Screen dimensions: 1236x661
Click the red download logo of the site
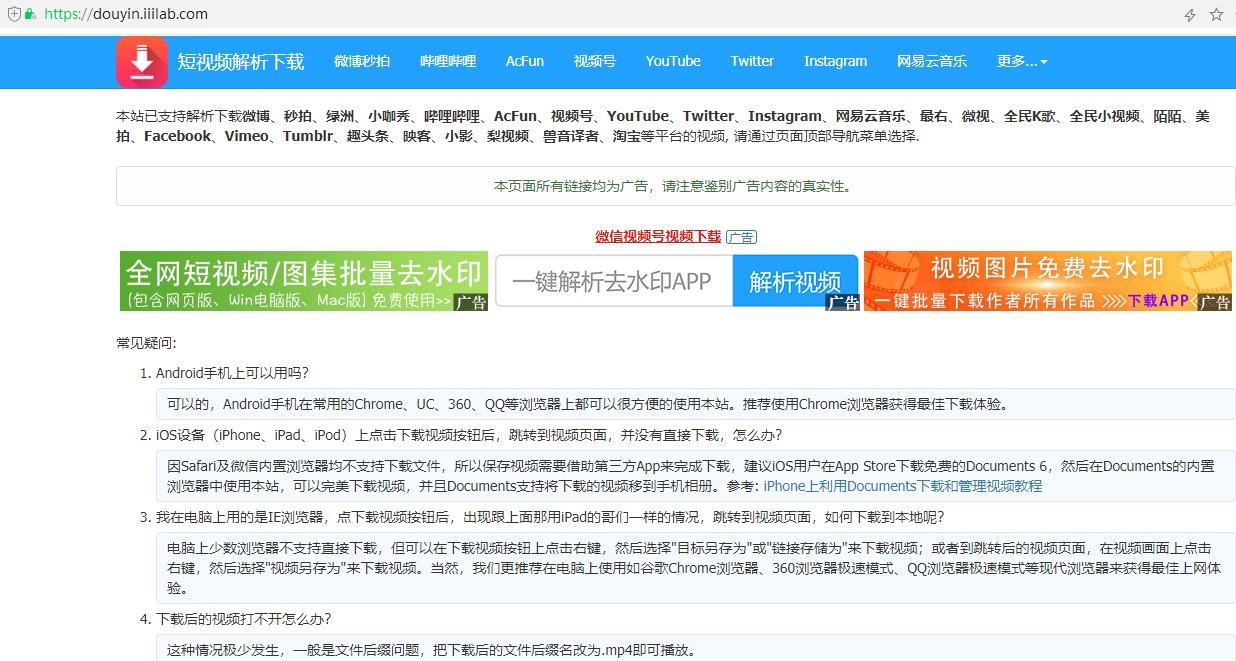click(x=141, y=62)
